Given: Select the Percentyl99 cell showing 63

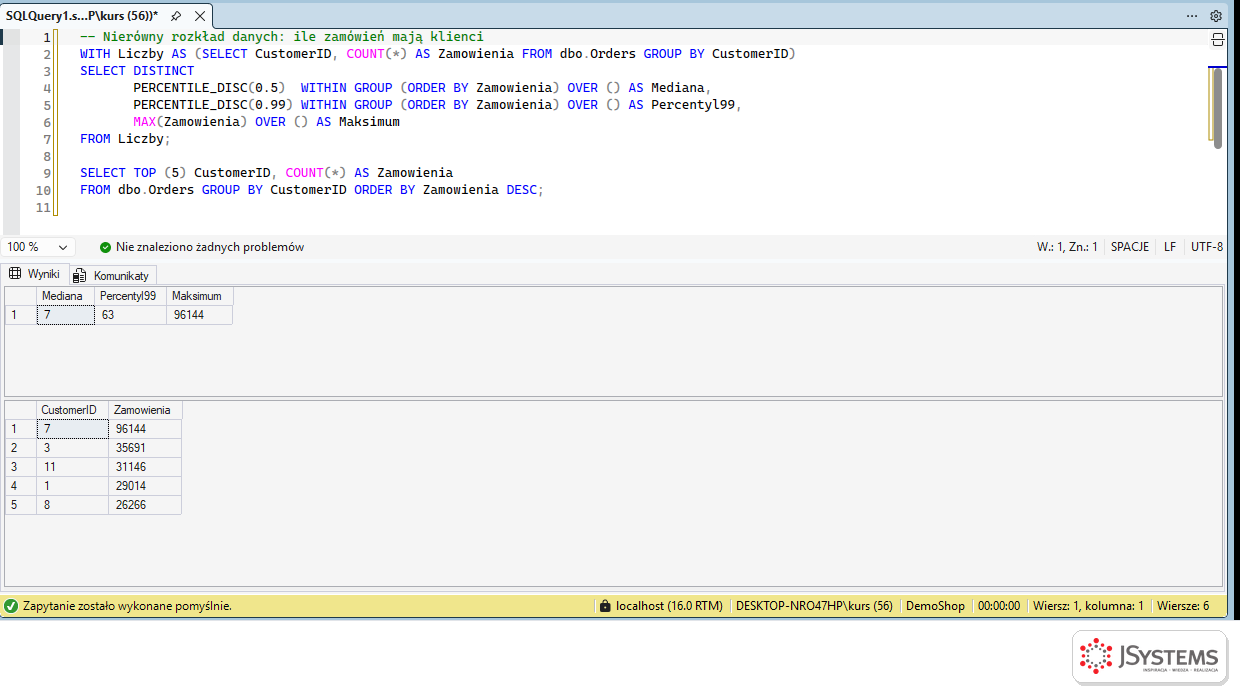Looking at the screenshot, I should point(131,315).
